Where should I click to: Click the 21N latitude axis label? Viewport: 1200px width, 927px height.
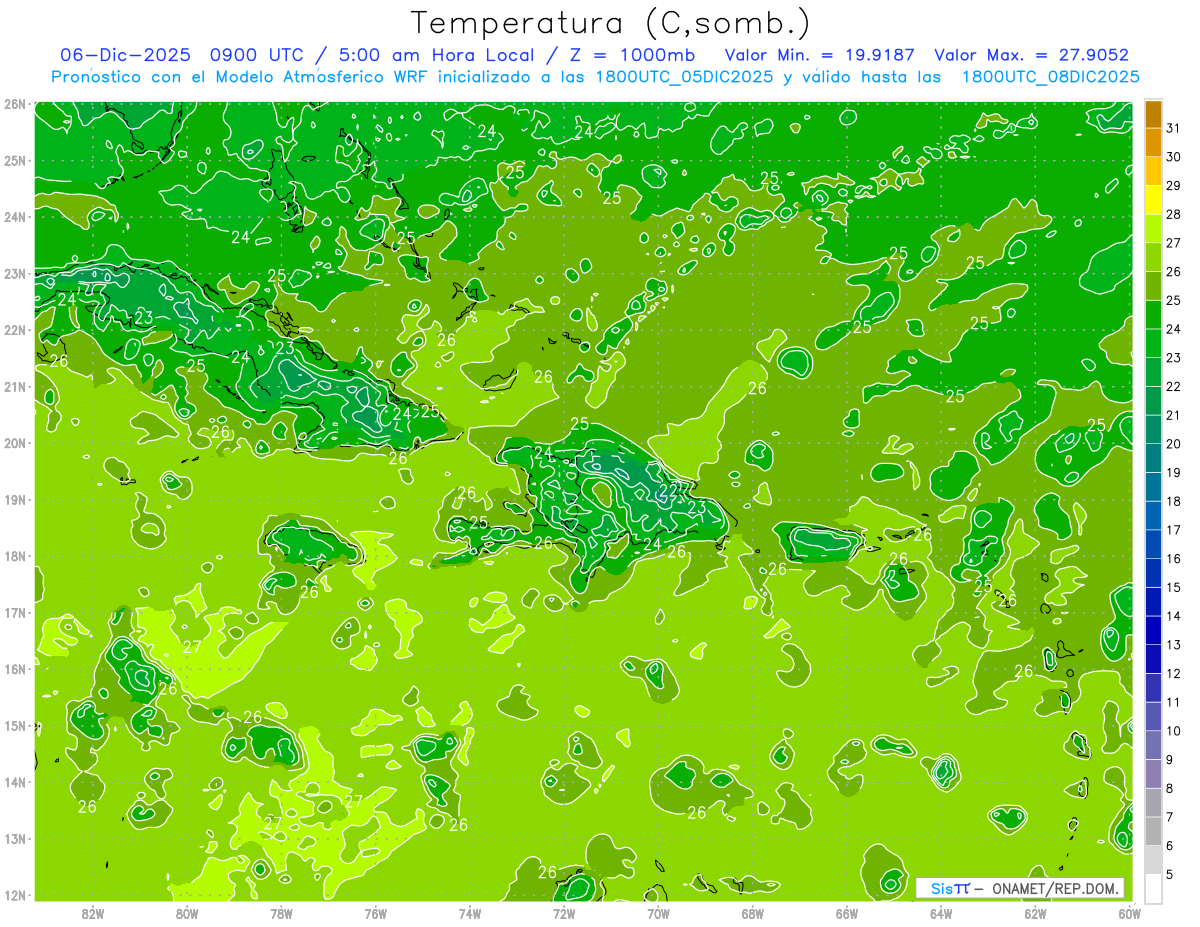click(14, 386)
